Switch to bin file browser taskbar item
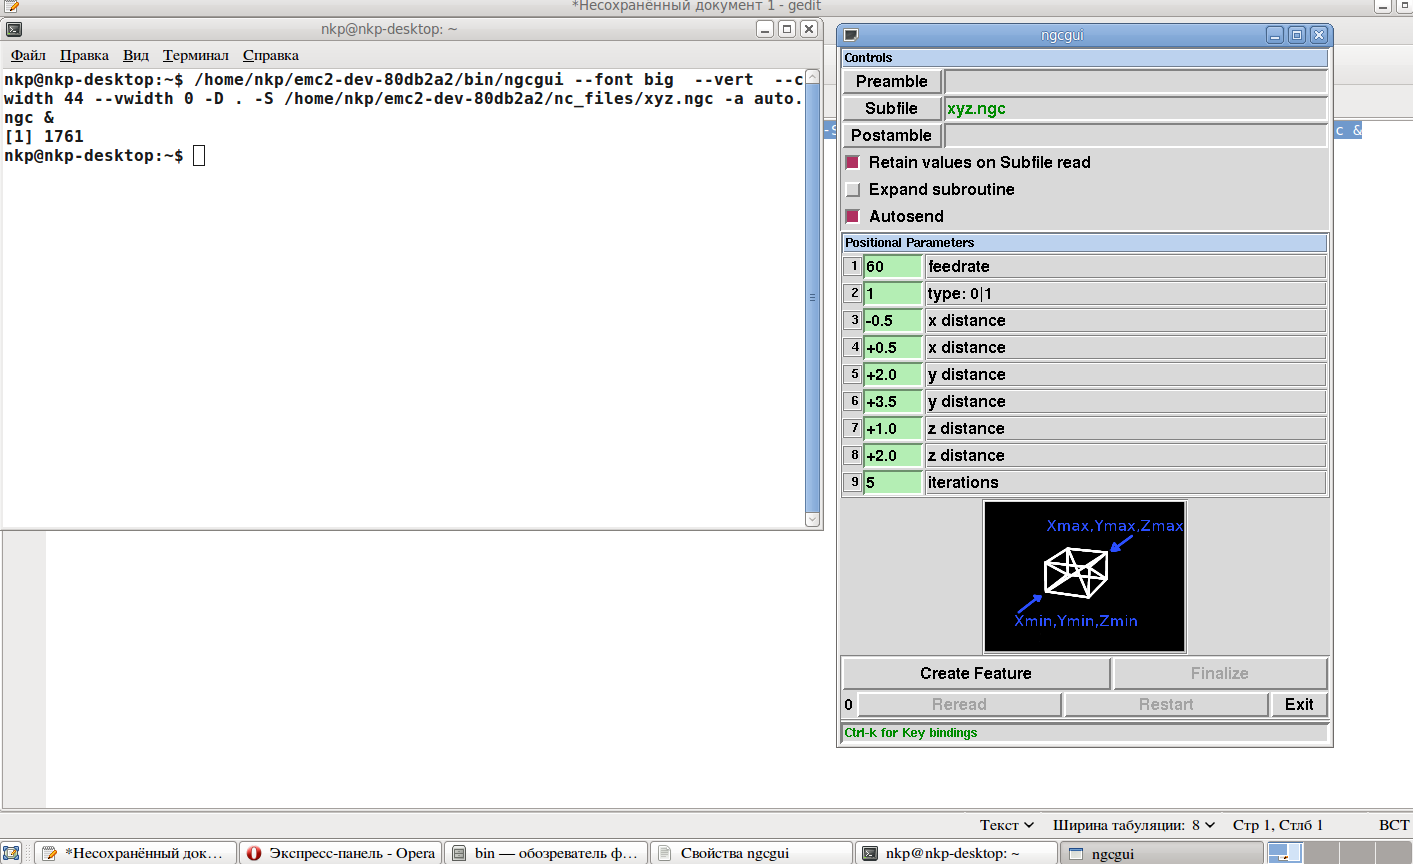The image size is (1413, 864). [546, 853]
